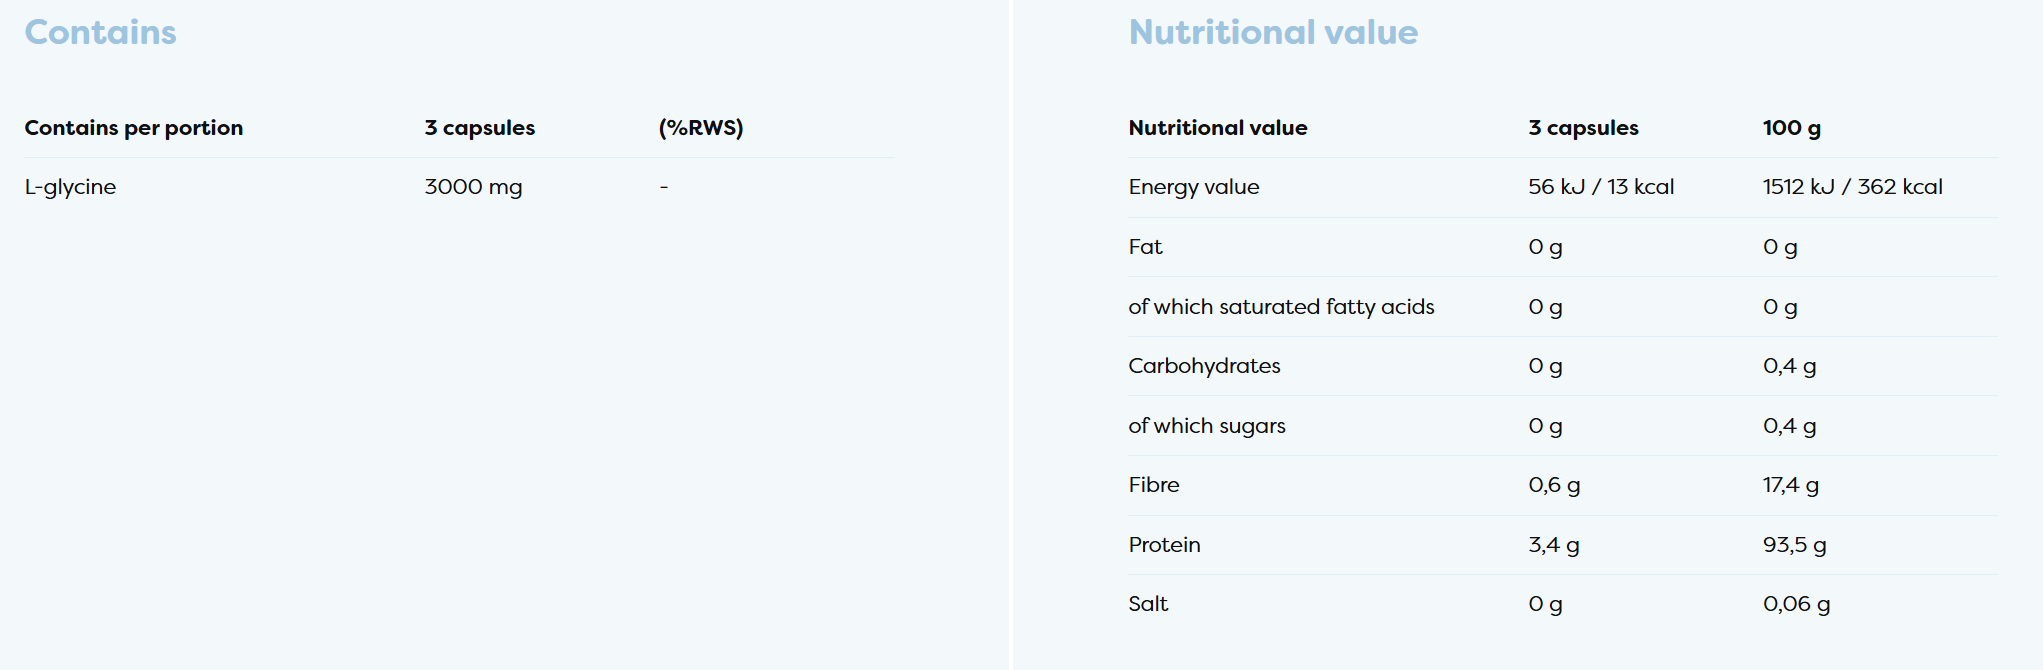Select the Fat row label

[x=1145, y=247]
